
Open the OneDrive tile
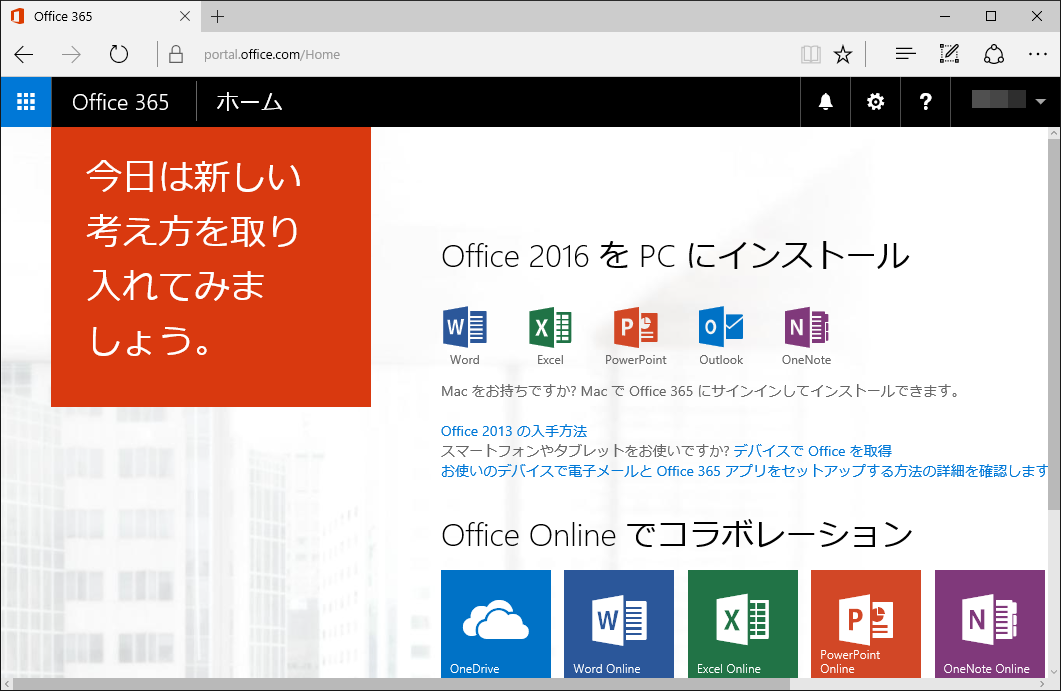(x=496, y=623)
